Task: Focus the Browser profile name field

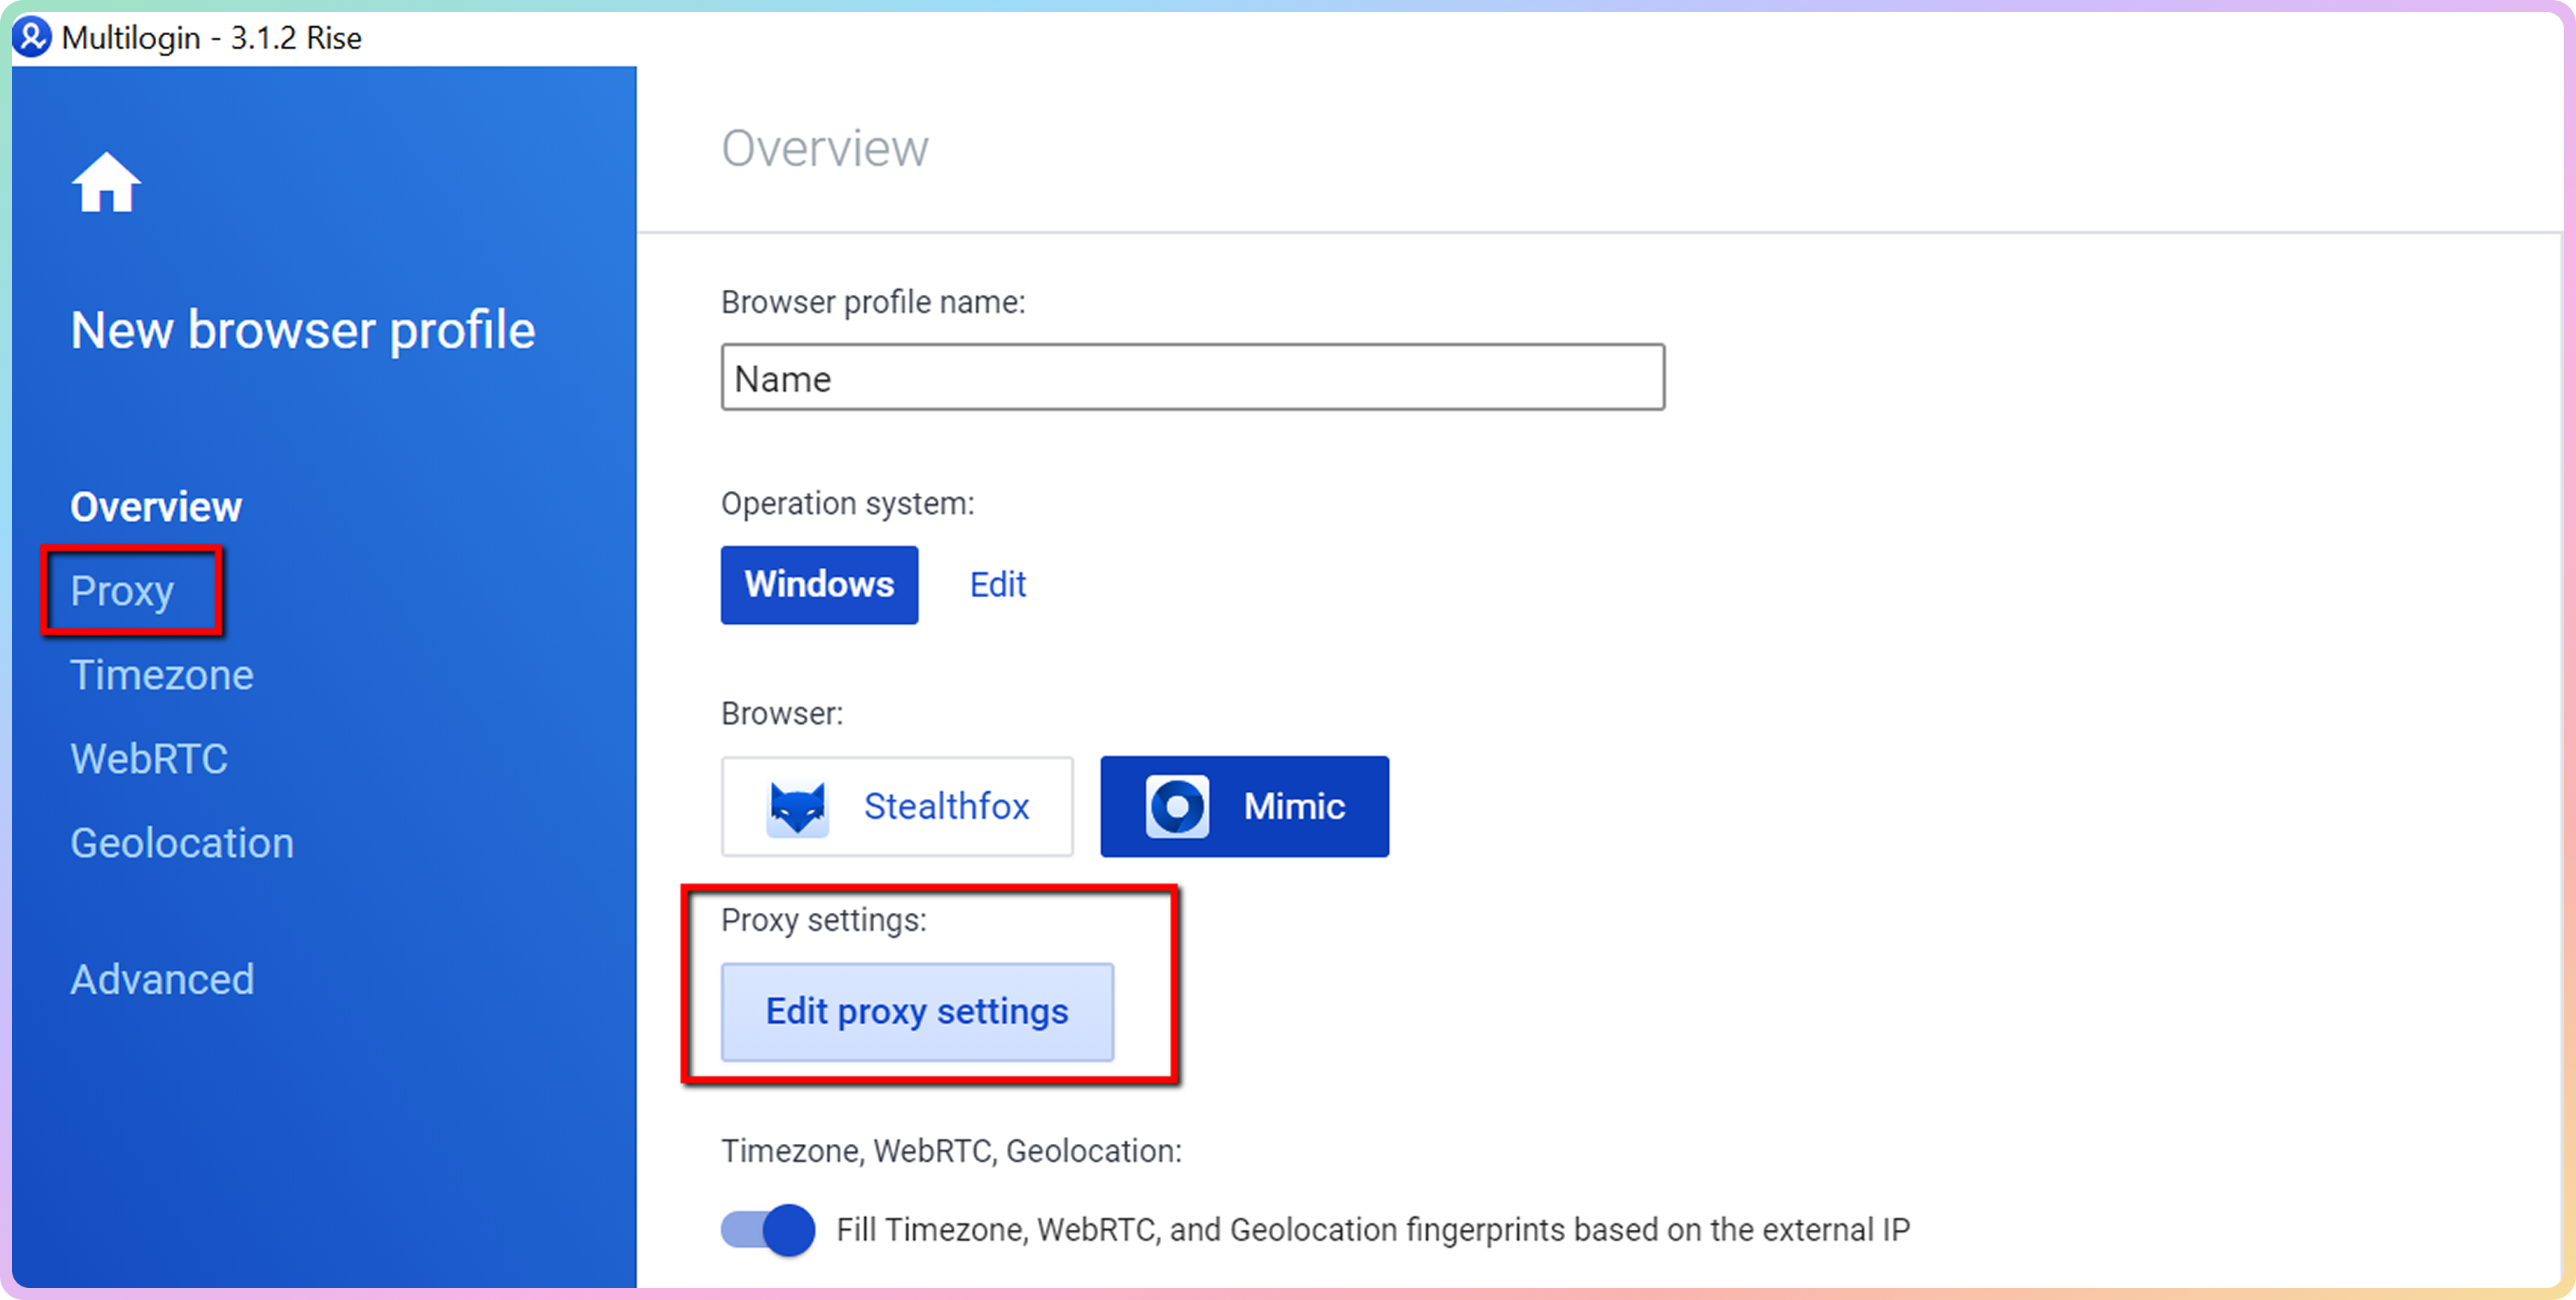Action: point(1192,378)
